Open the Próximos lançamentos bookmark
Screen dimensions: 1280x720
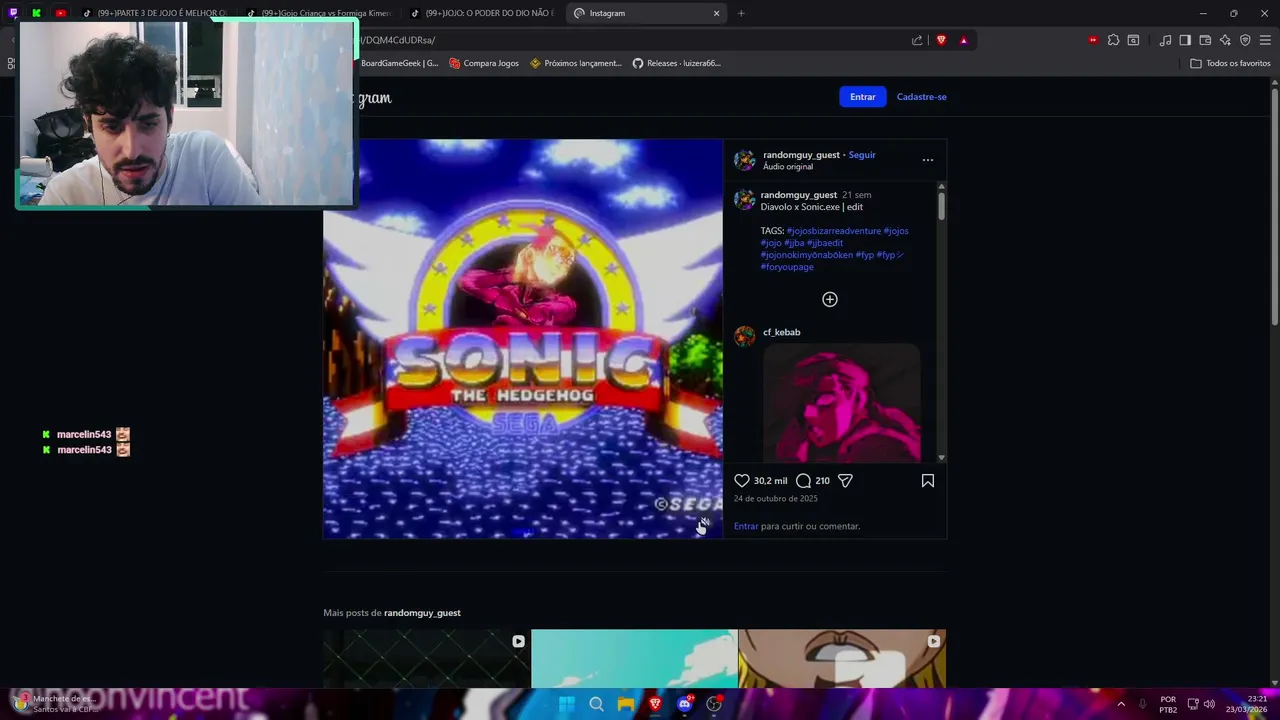pyautogui.click(x=576, y=63)
